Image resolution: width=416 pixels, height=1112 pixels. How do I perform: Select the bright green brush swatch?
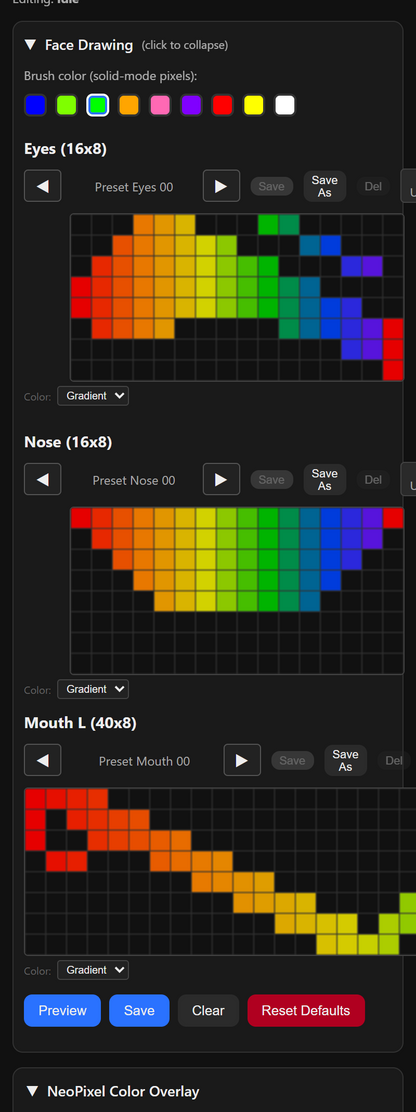tap(98, 105)
